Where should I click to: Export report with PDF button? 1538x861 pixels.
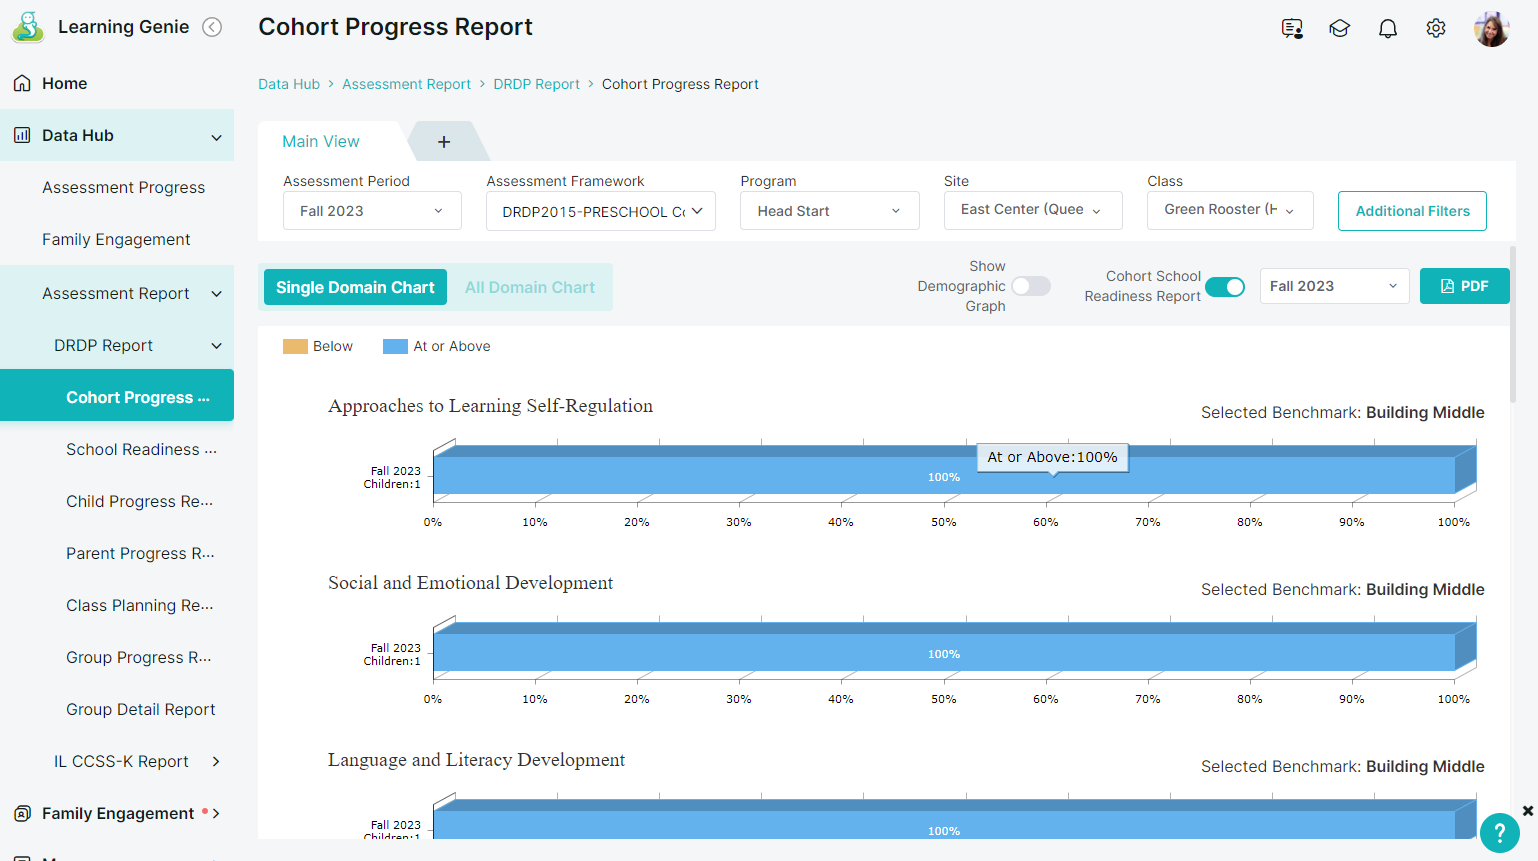pyautogui.click(x=1464, y=286)
